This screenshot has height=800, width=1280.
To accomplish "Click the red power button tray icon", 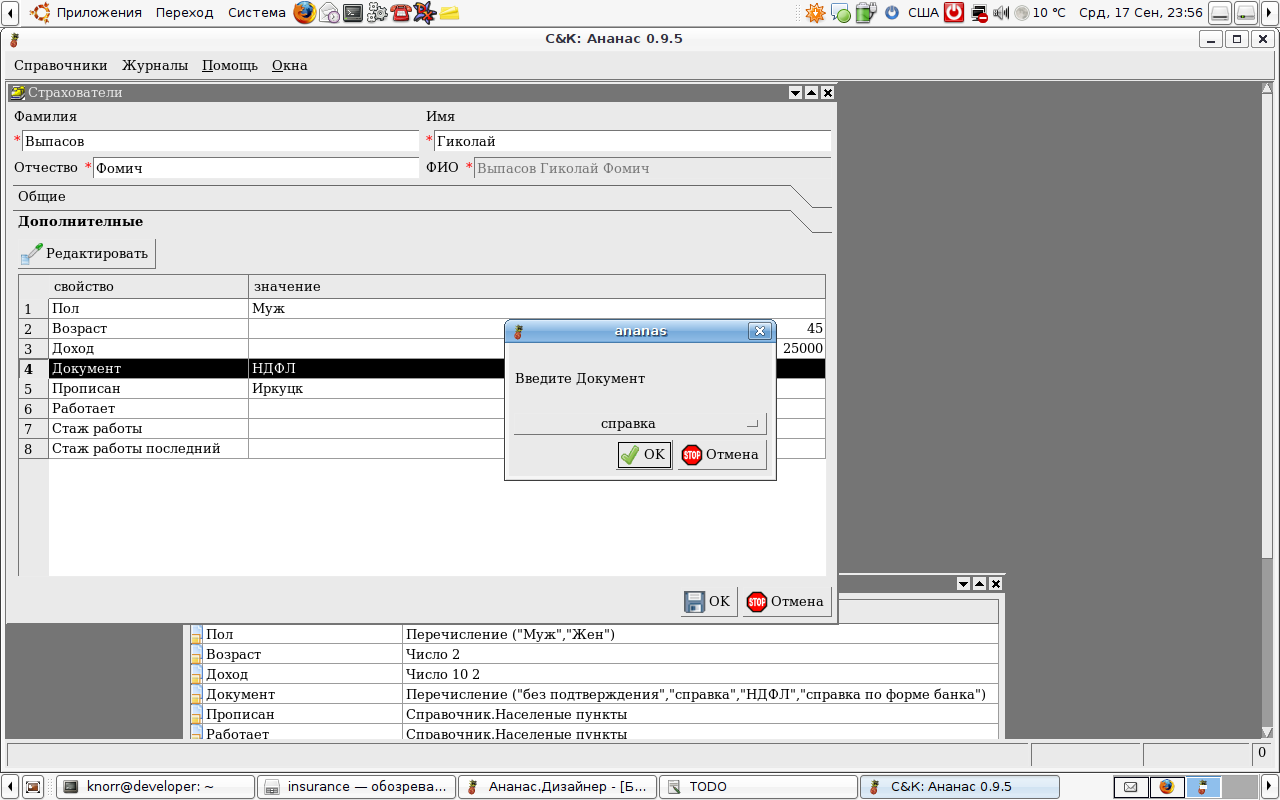I will pyautogui.click(x=955, y=13).
